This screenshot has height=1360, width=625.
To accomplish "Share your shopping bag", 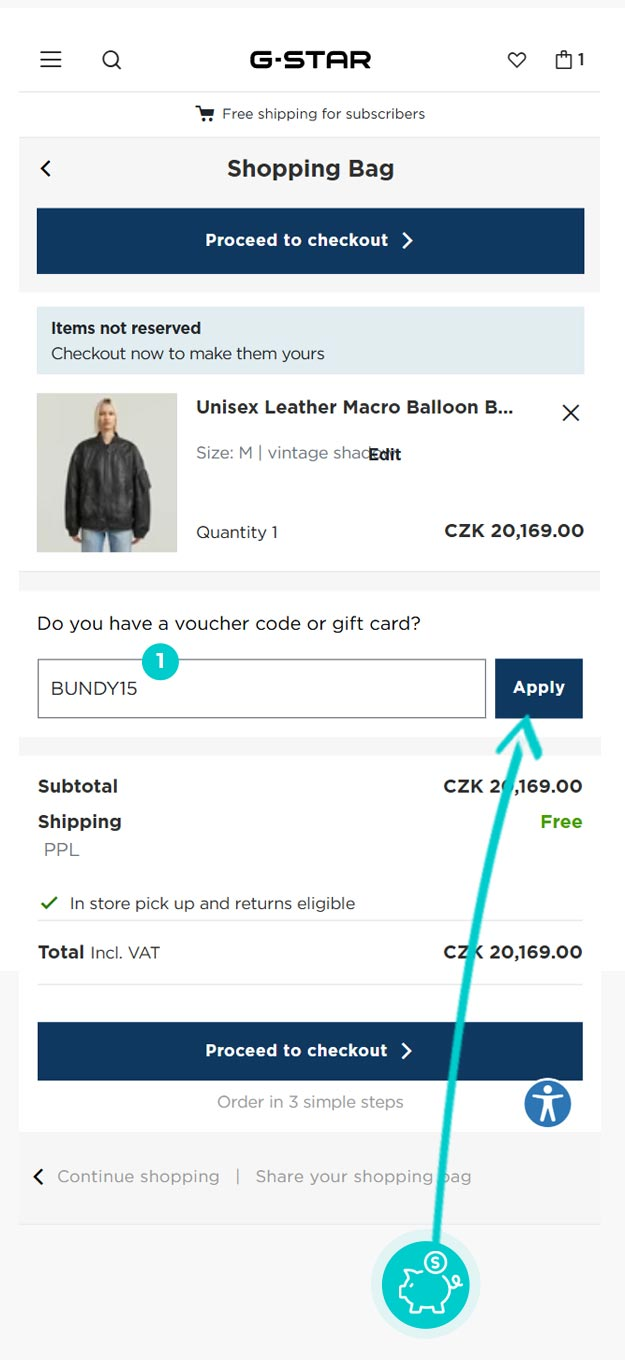I will click(x=363, y=1177).
